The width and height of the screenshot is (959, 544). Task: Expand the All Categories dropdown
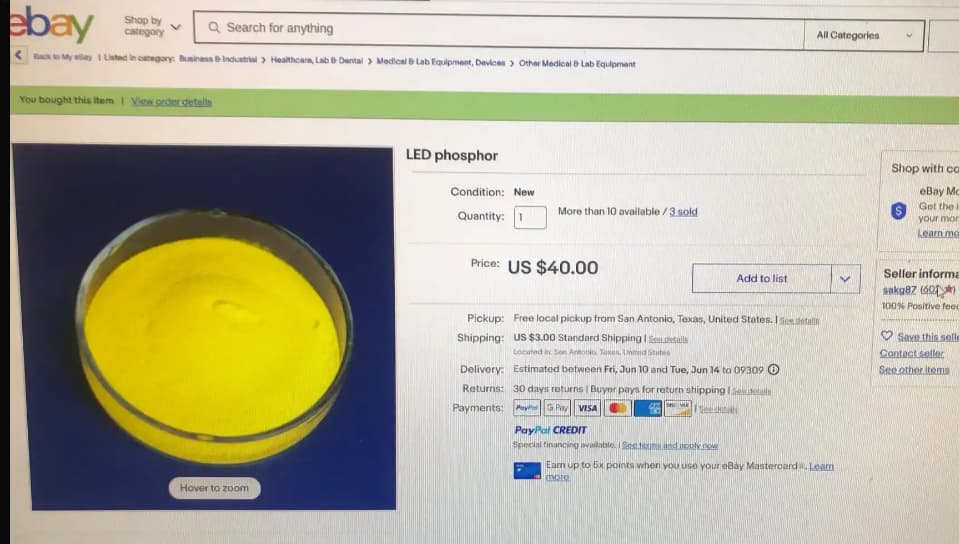coord(864,35)
